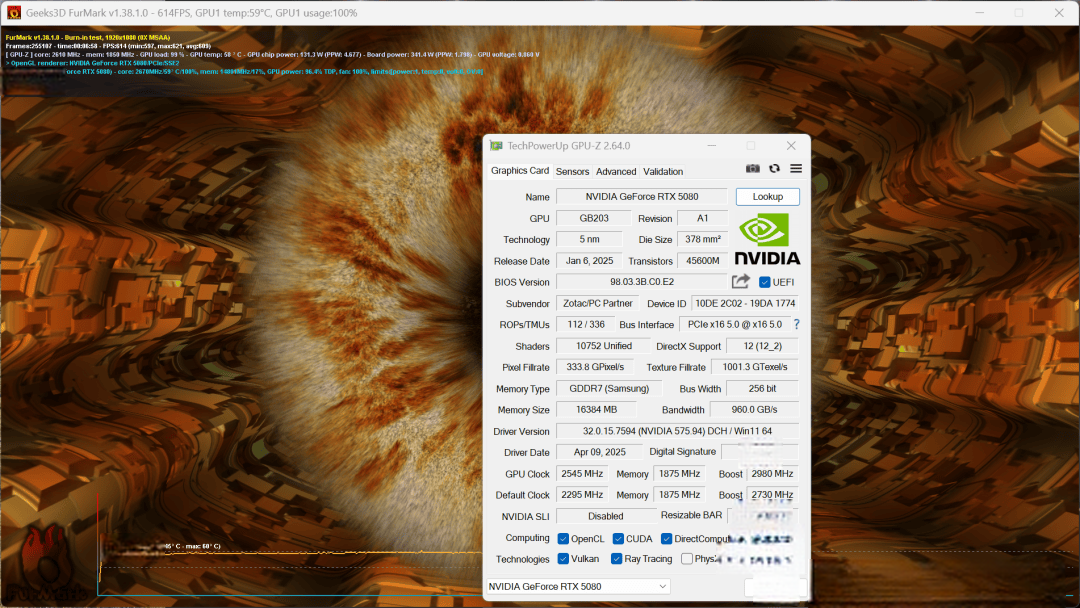1080x608 pixels.
Task: Toggle the Ray Tracing checkbox
Action: tap(616, 558)
